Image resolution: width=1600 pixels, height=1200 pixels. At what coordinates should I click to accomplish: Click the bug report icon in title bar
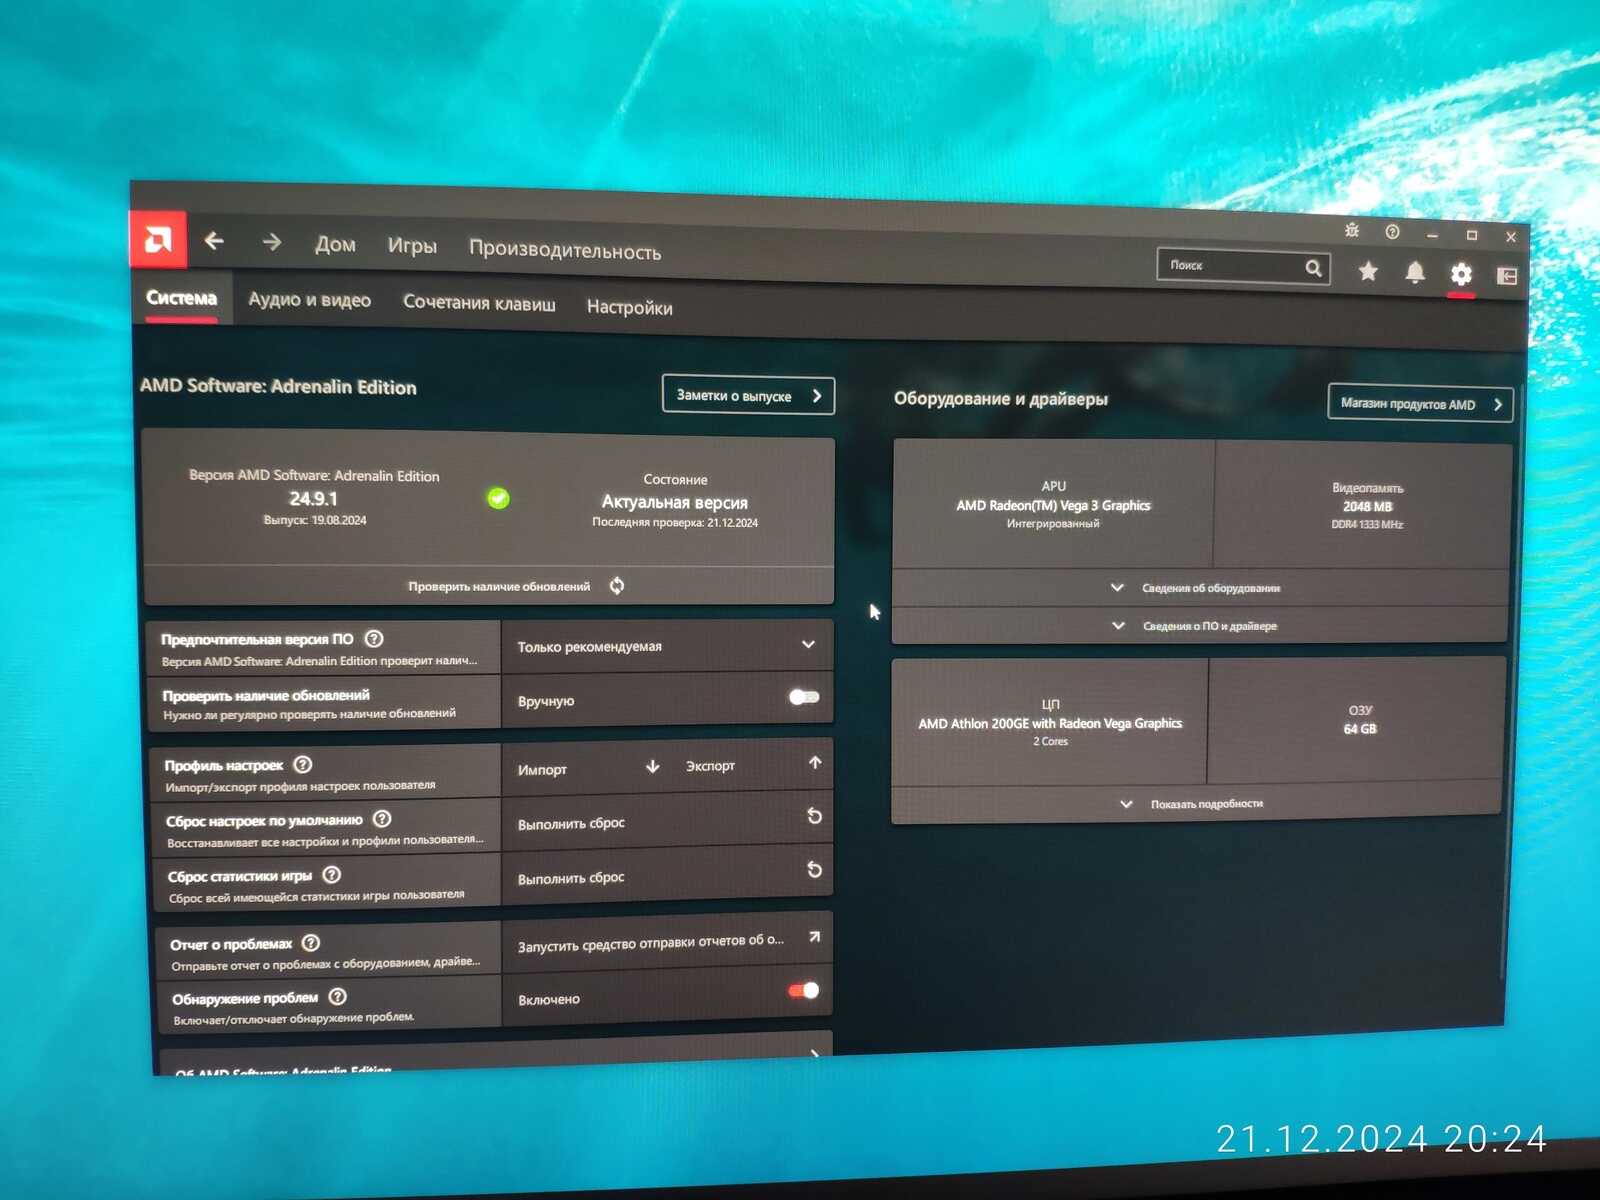coord(1352,231)
